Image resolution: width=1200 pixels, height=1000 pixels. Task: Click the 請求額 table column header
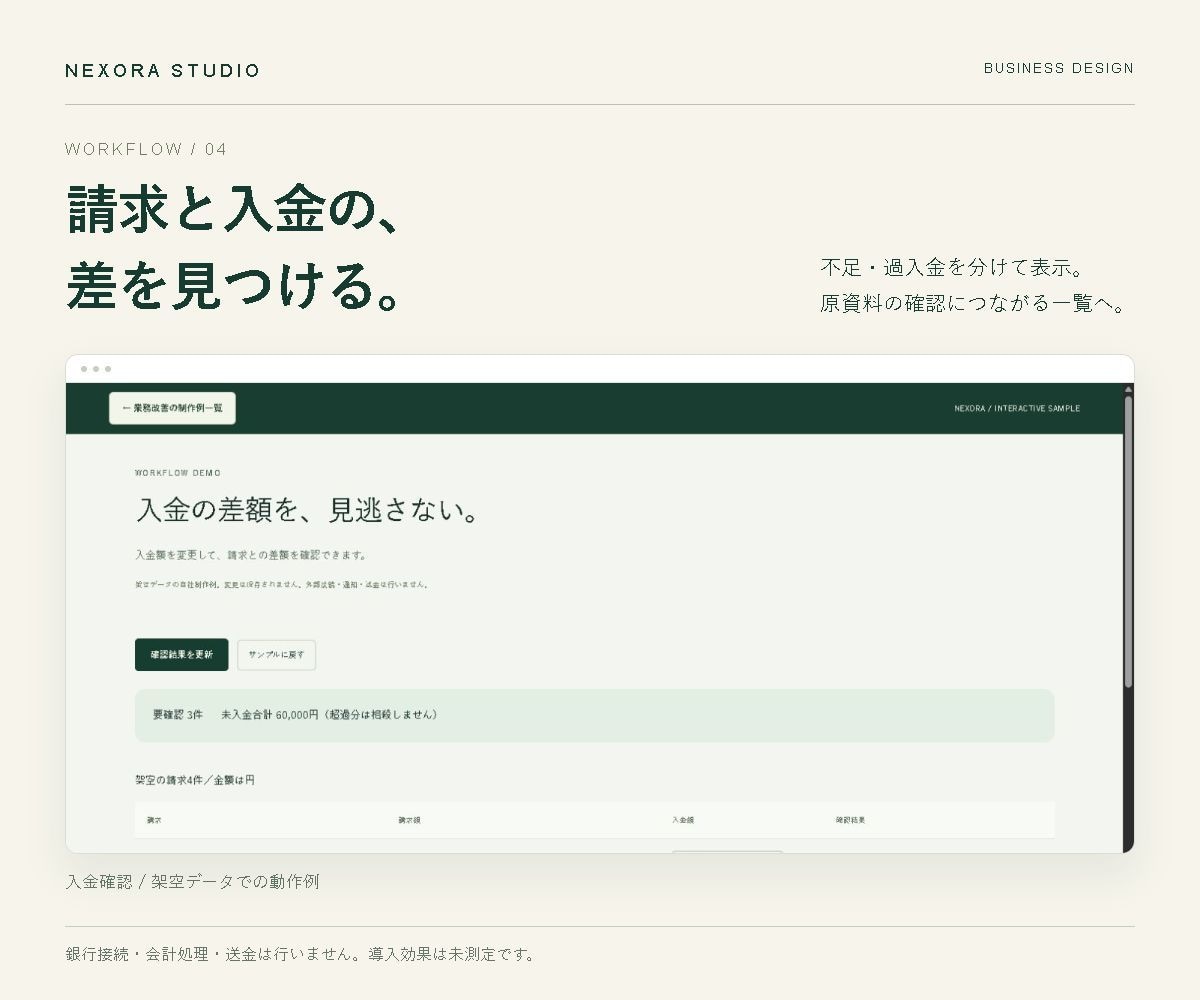(409, 820)
